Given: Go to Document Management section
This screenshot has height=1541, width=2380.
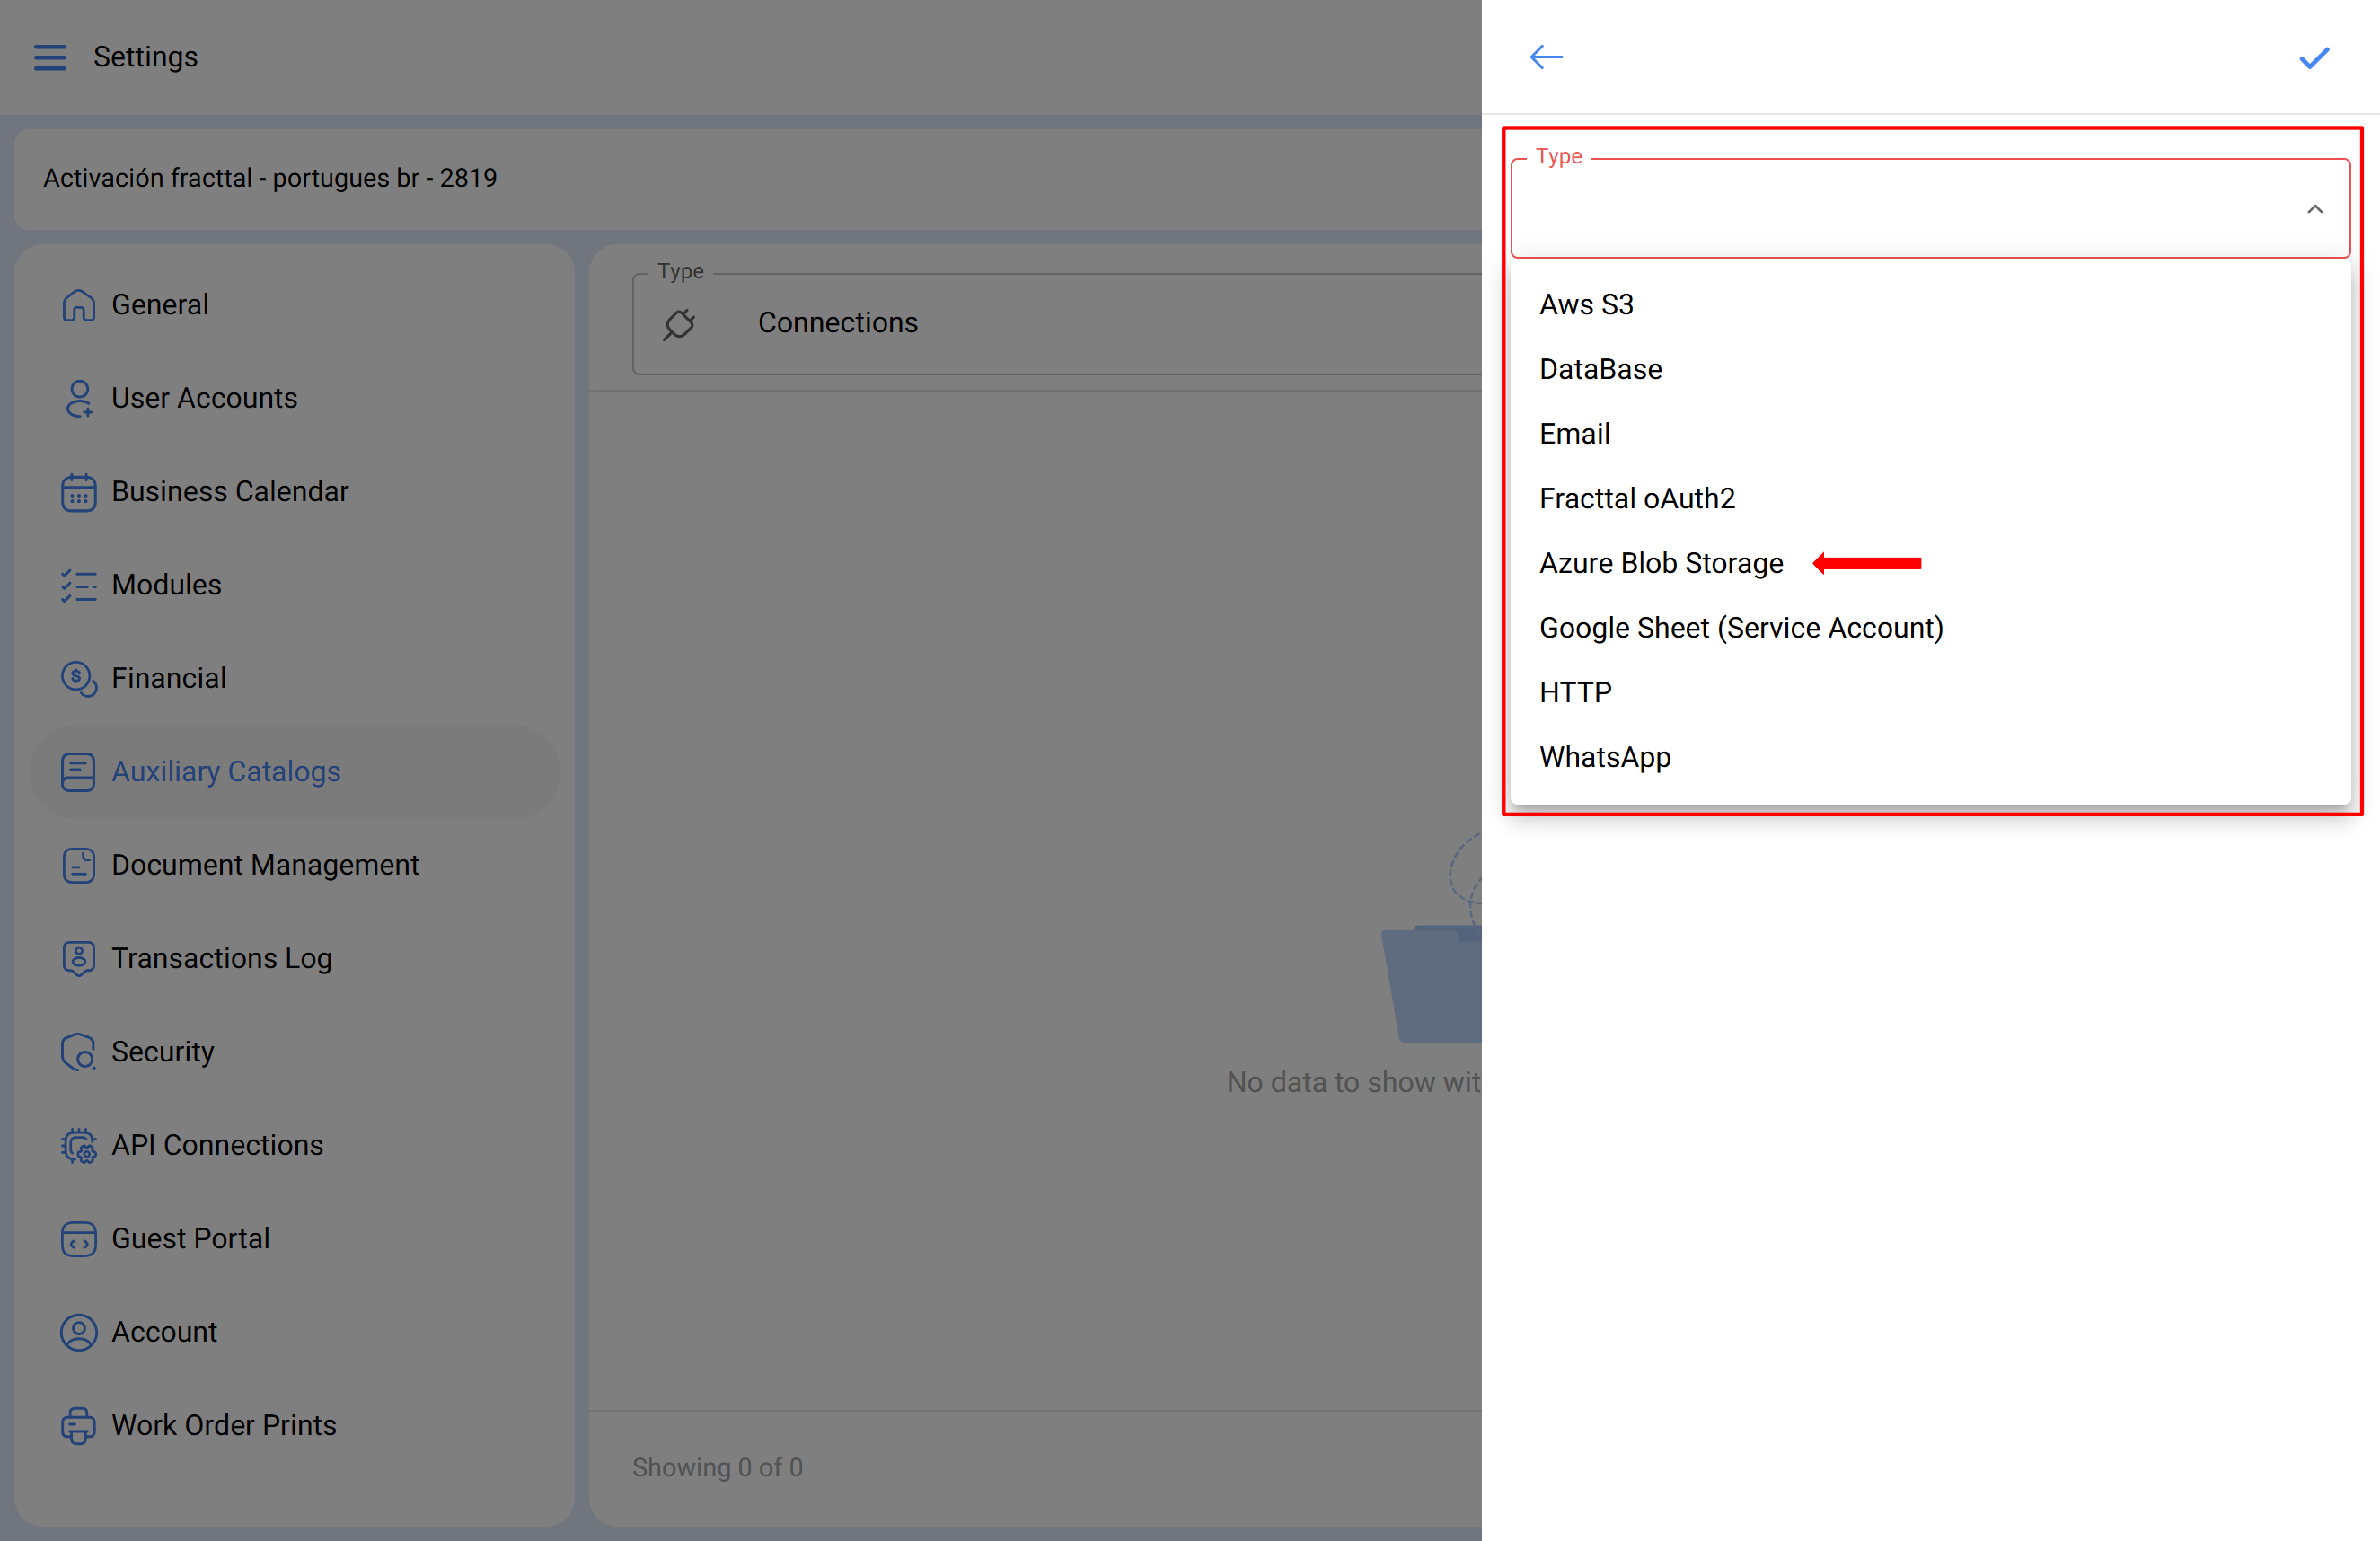Looking at the screenshot, I should [x=264, y=865].
